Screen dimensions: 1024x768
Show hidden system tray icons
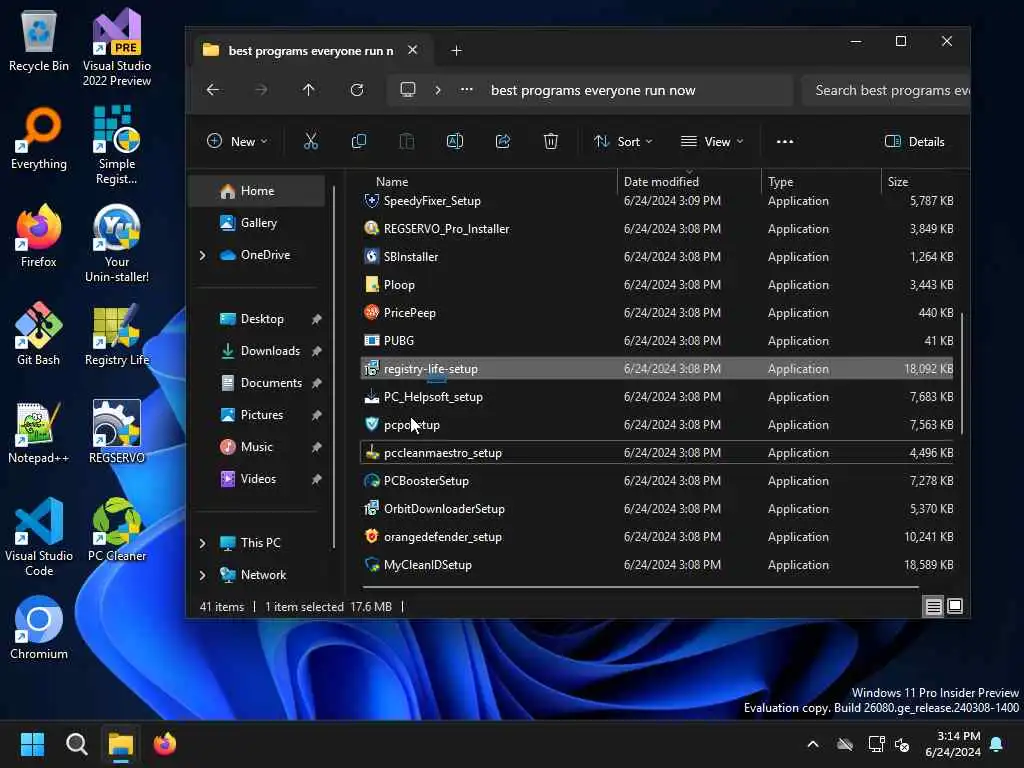point(813,744)
